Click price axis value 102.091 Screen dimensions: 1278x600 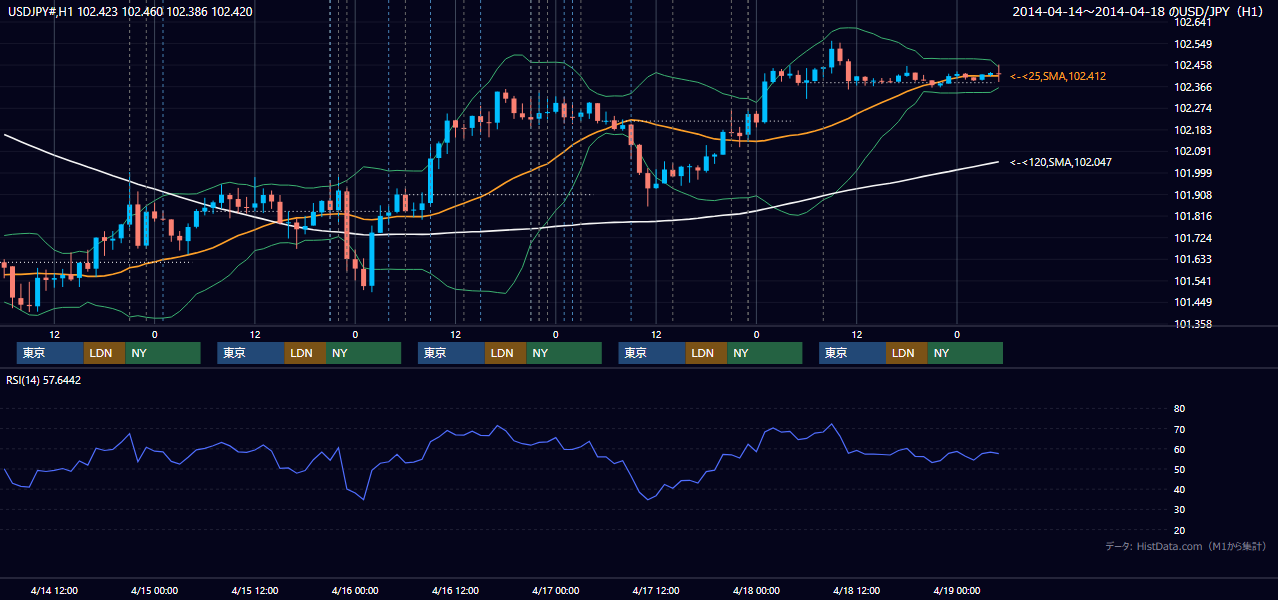click(1193, 152)
